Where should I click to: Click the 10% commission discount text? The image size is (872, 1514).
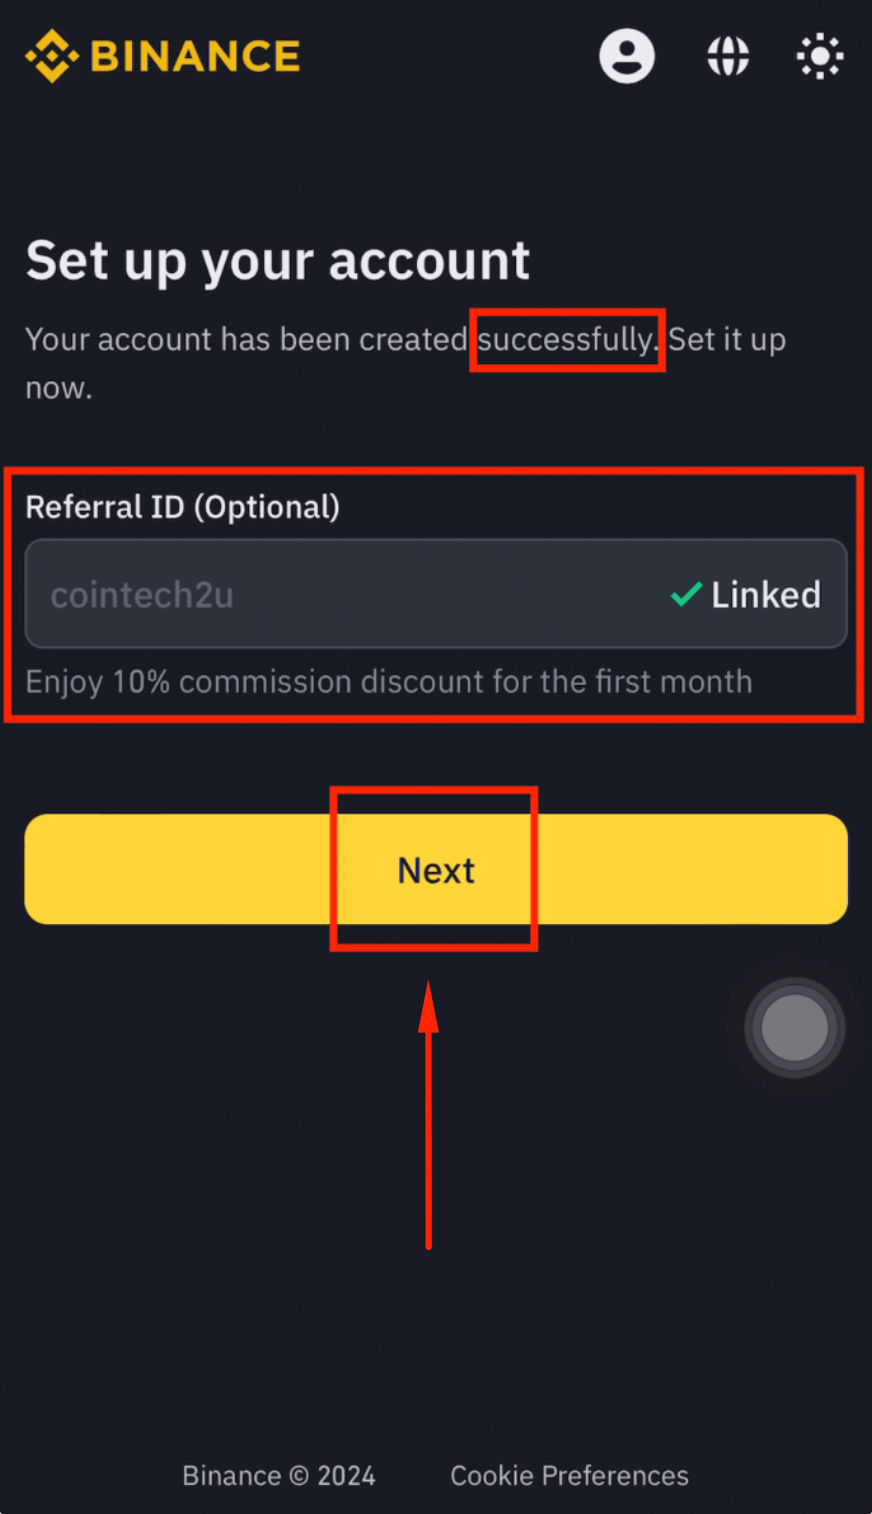388,682
